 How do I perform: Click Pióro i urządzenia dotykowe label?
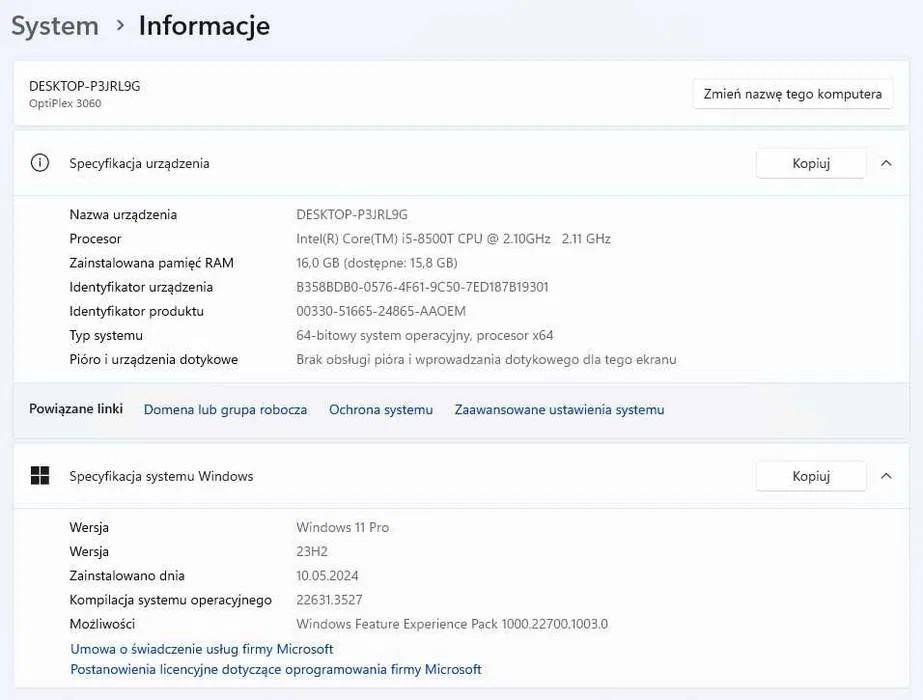click(154, 359)
